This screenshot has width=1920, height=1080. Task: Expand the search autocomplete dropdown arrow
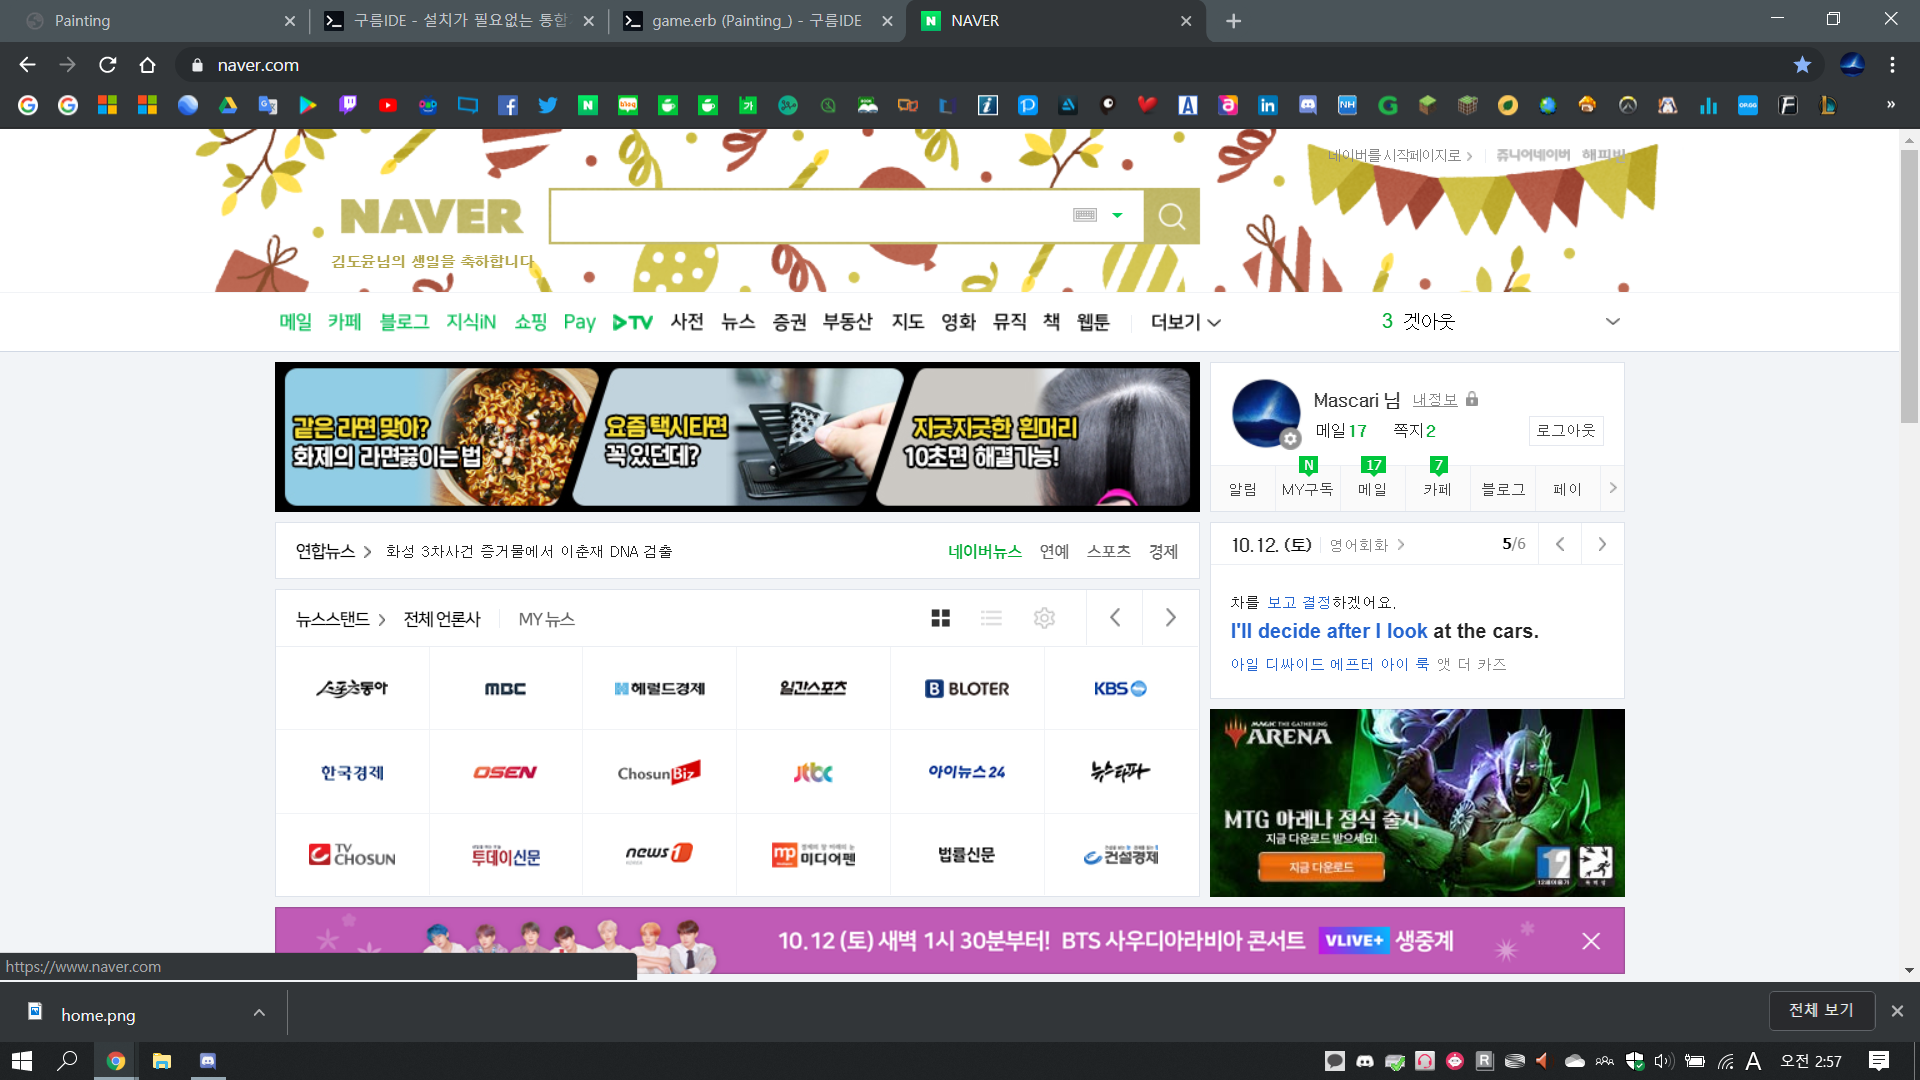[x=1117, y=215]
